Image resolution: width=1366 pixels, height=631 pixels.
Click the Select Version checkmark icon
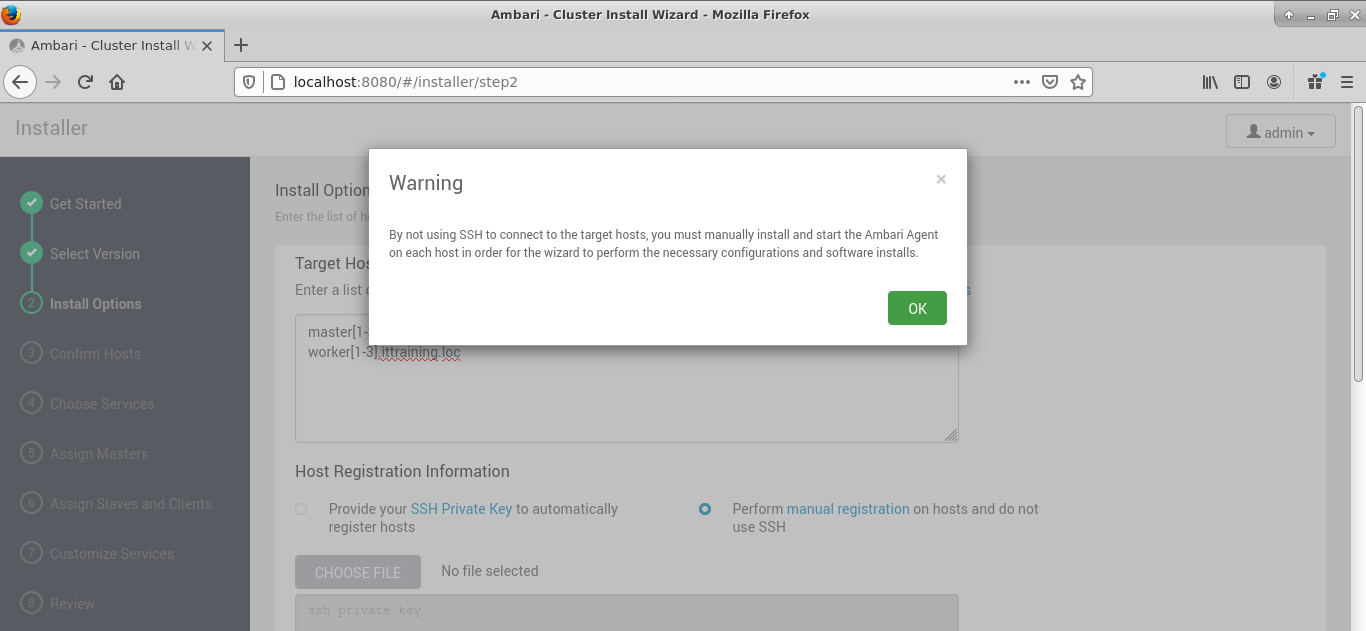(x=31, y=253)
